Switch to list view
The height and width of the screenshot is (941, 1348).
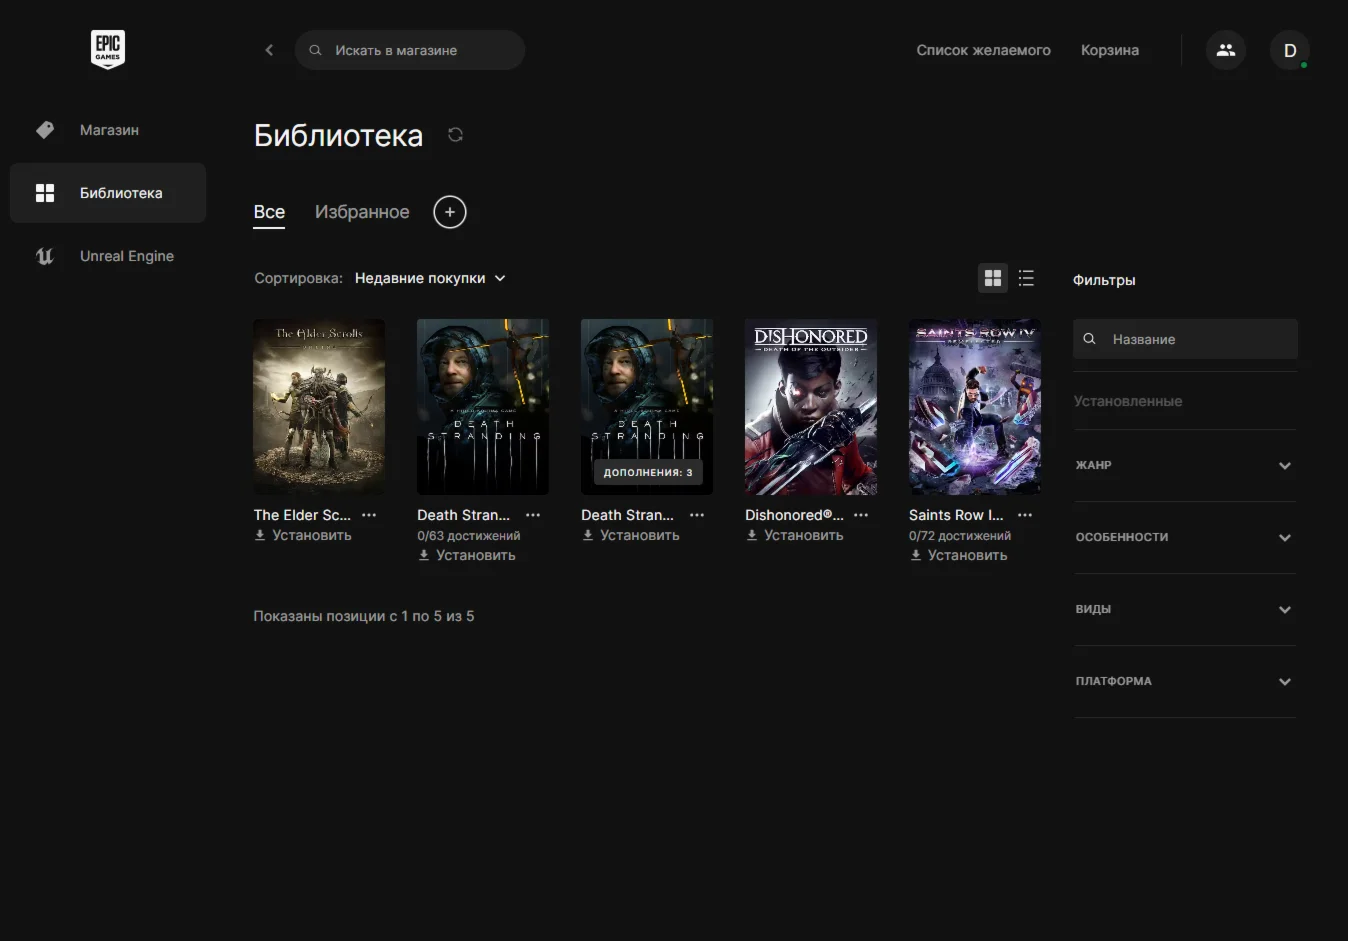point(1026,278)
